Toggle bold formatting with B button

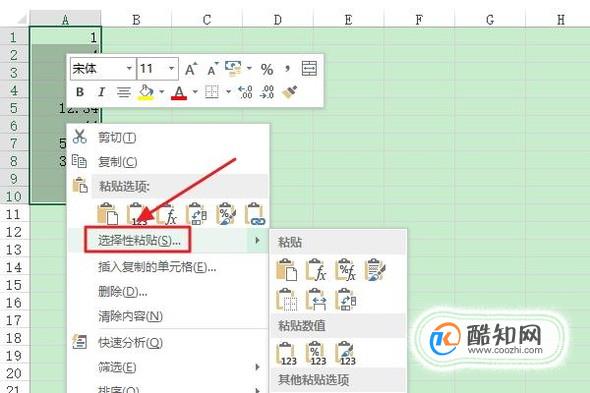click(x=80, y=92)
